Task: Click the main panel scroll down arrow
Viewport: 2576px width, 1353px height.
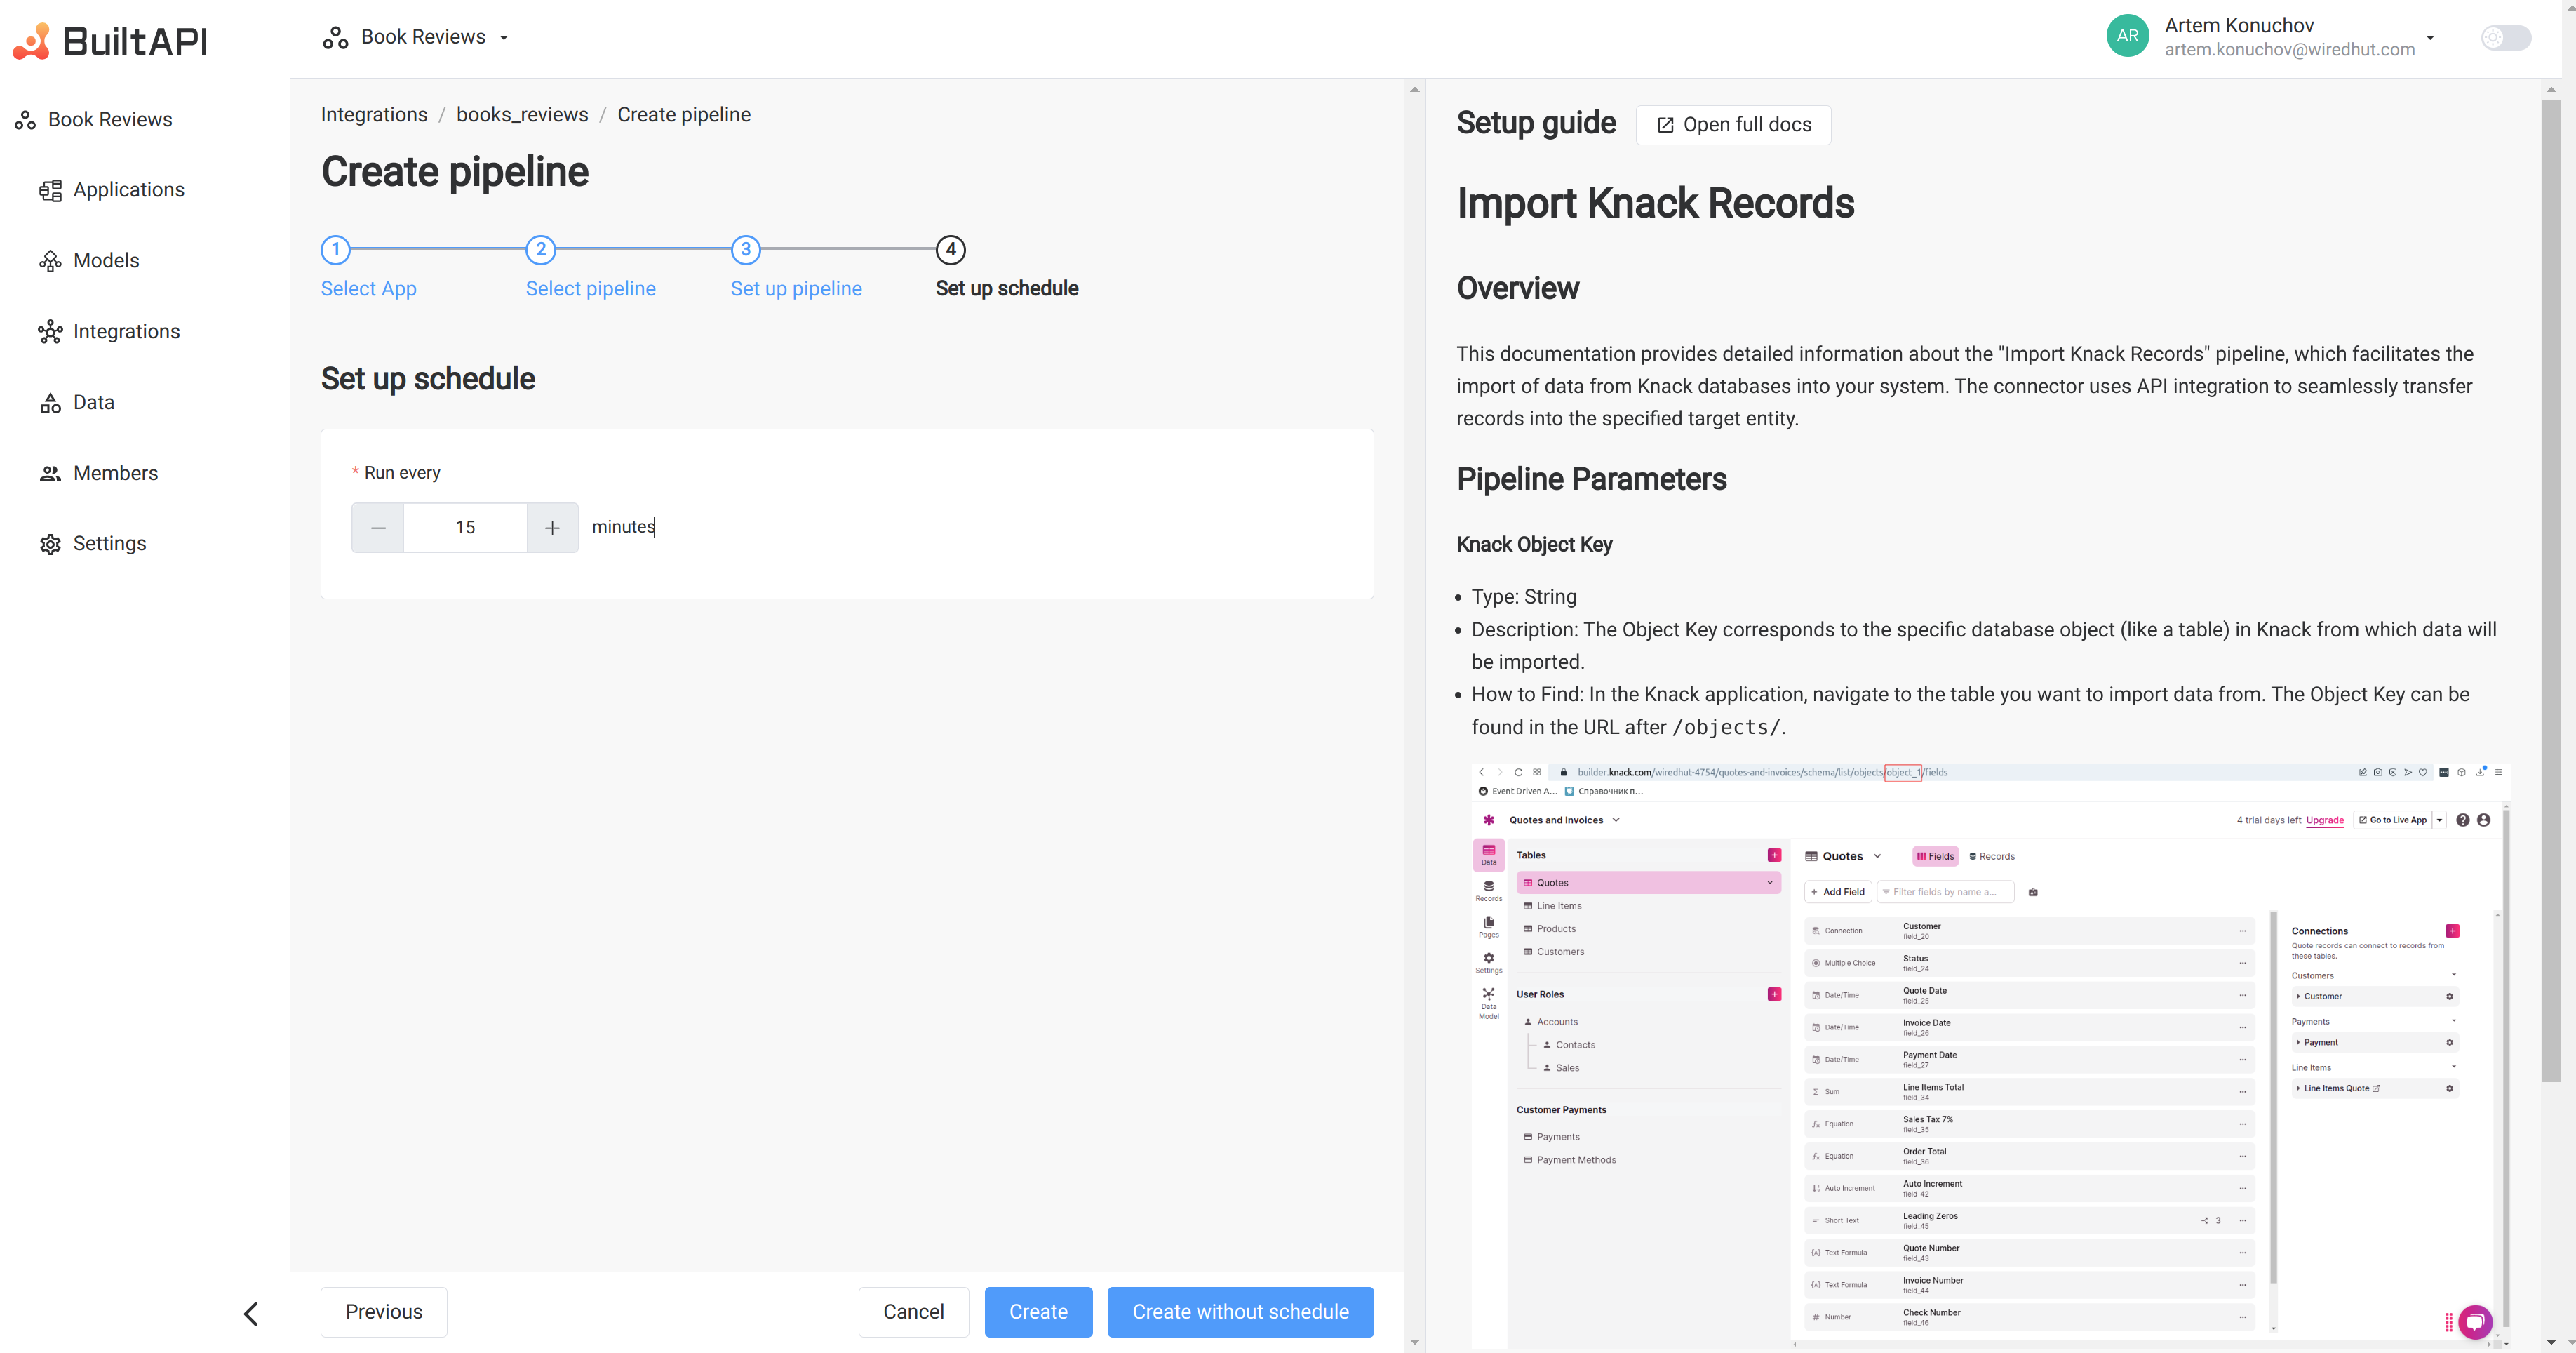Action: 1414,1342
